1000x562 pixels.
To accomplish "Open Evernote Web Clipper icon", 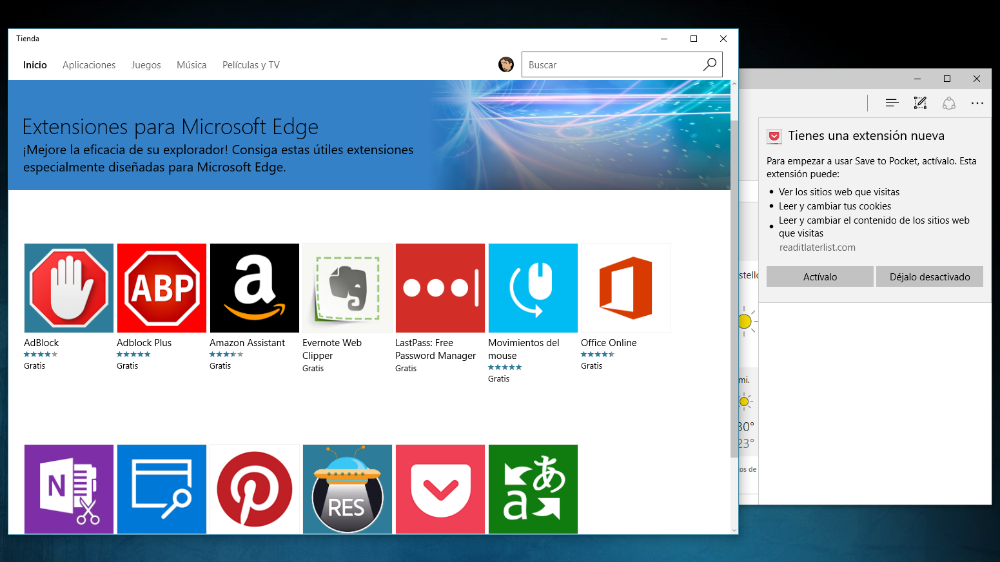I will (x=347, y=288).
